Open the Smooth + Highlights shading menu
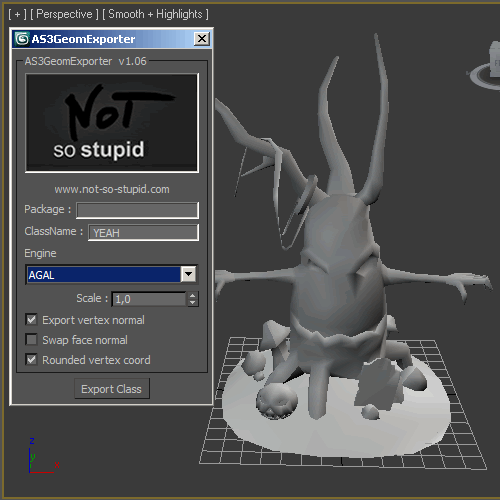This screenshot has height=500, width=500. pos(155,14)
